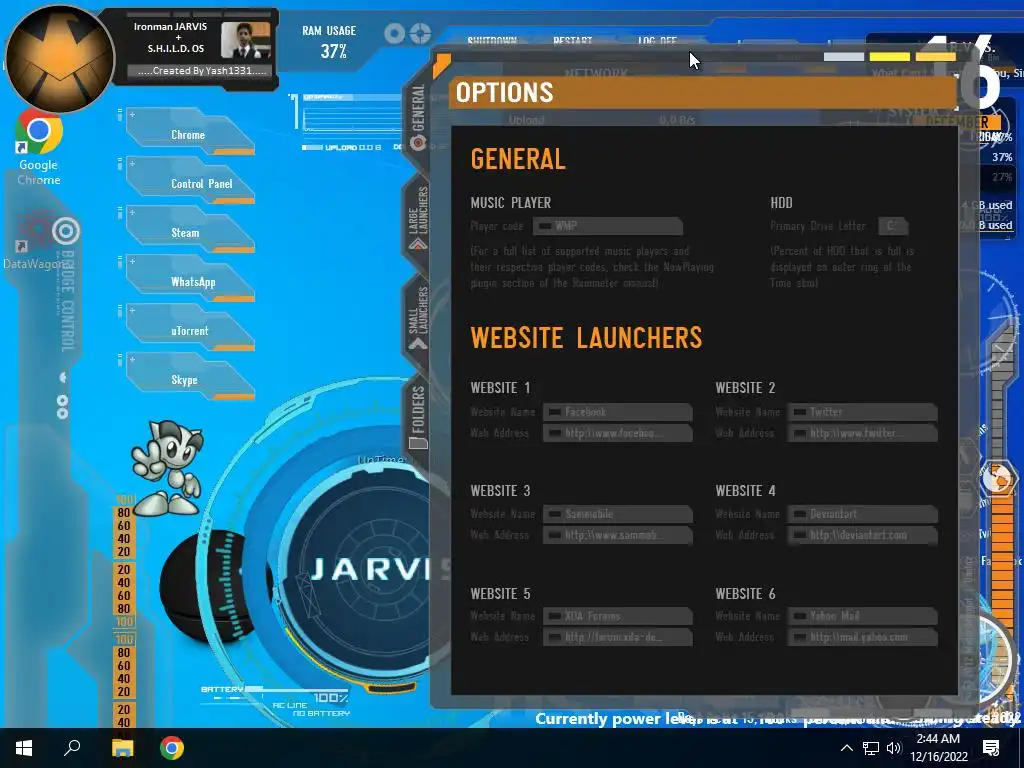Edit the Player code WMP field
Viewport: 1024px width, 768px height.
tap(608, 226)
